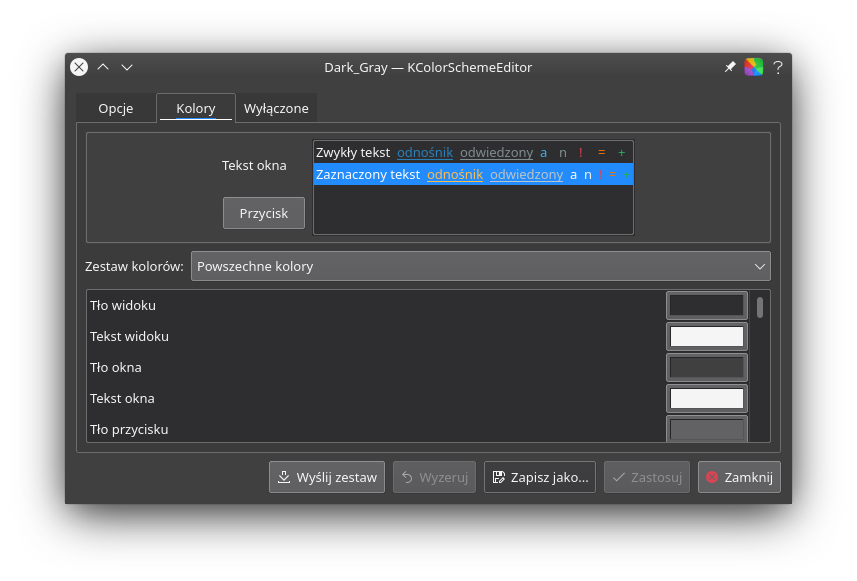Click the Przycisk preview button

point(263,213)
